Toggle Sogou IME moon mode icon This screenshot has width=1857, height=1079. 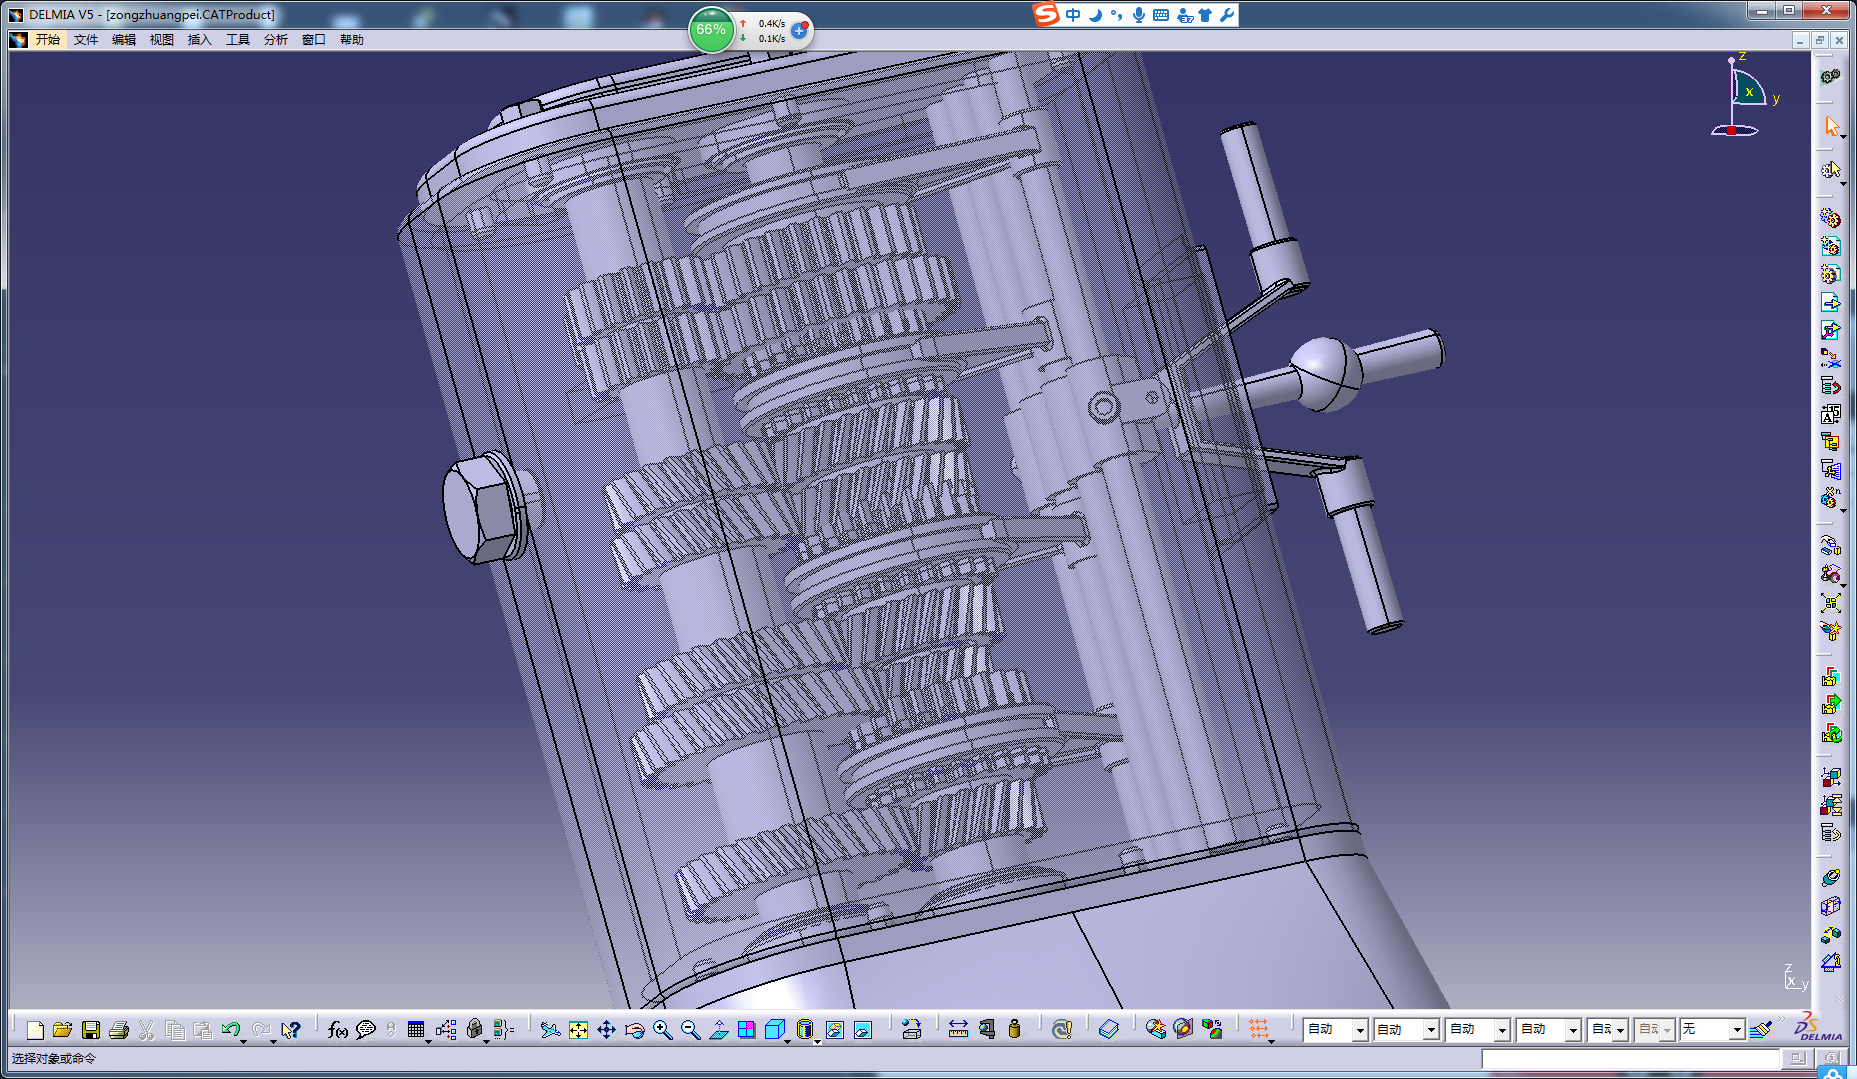pyautogui.click(x=1095, y=15)
